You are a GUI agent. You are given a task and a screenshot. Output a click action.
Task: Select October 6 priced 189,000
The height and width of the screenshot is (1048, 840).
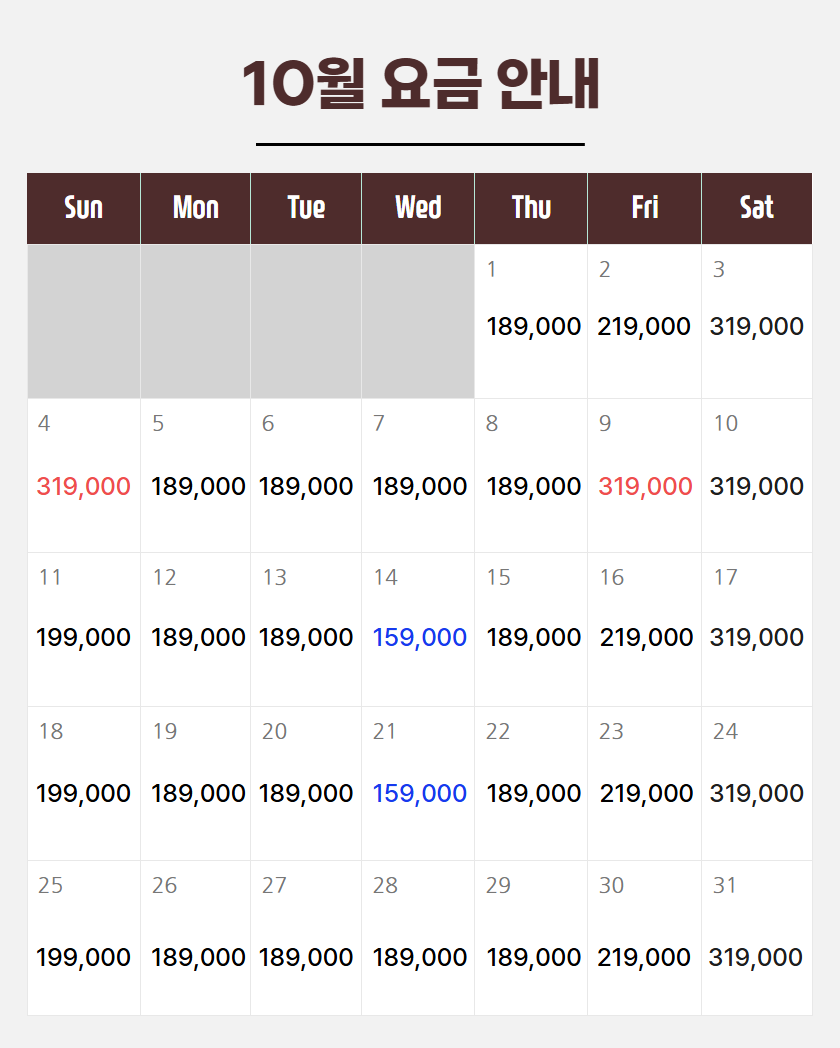(x=305, y=475)
